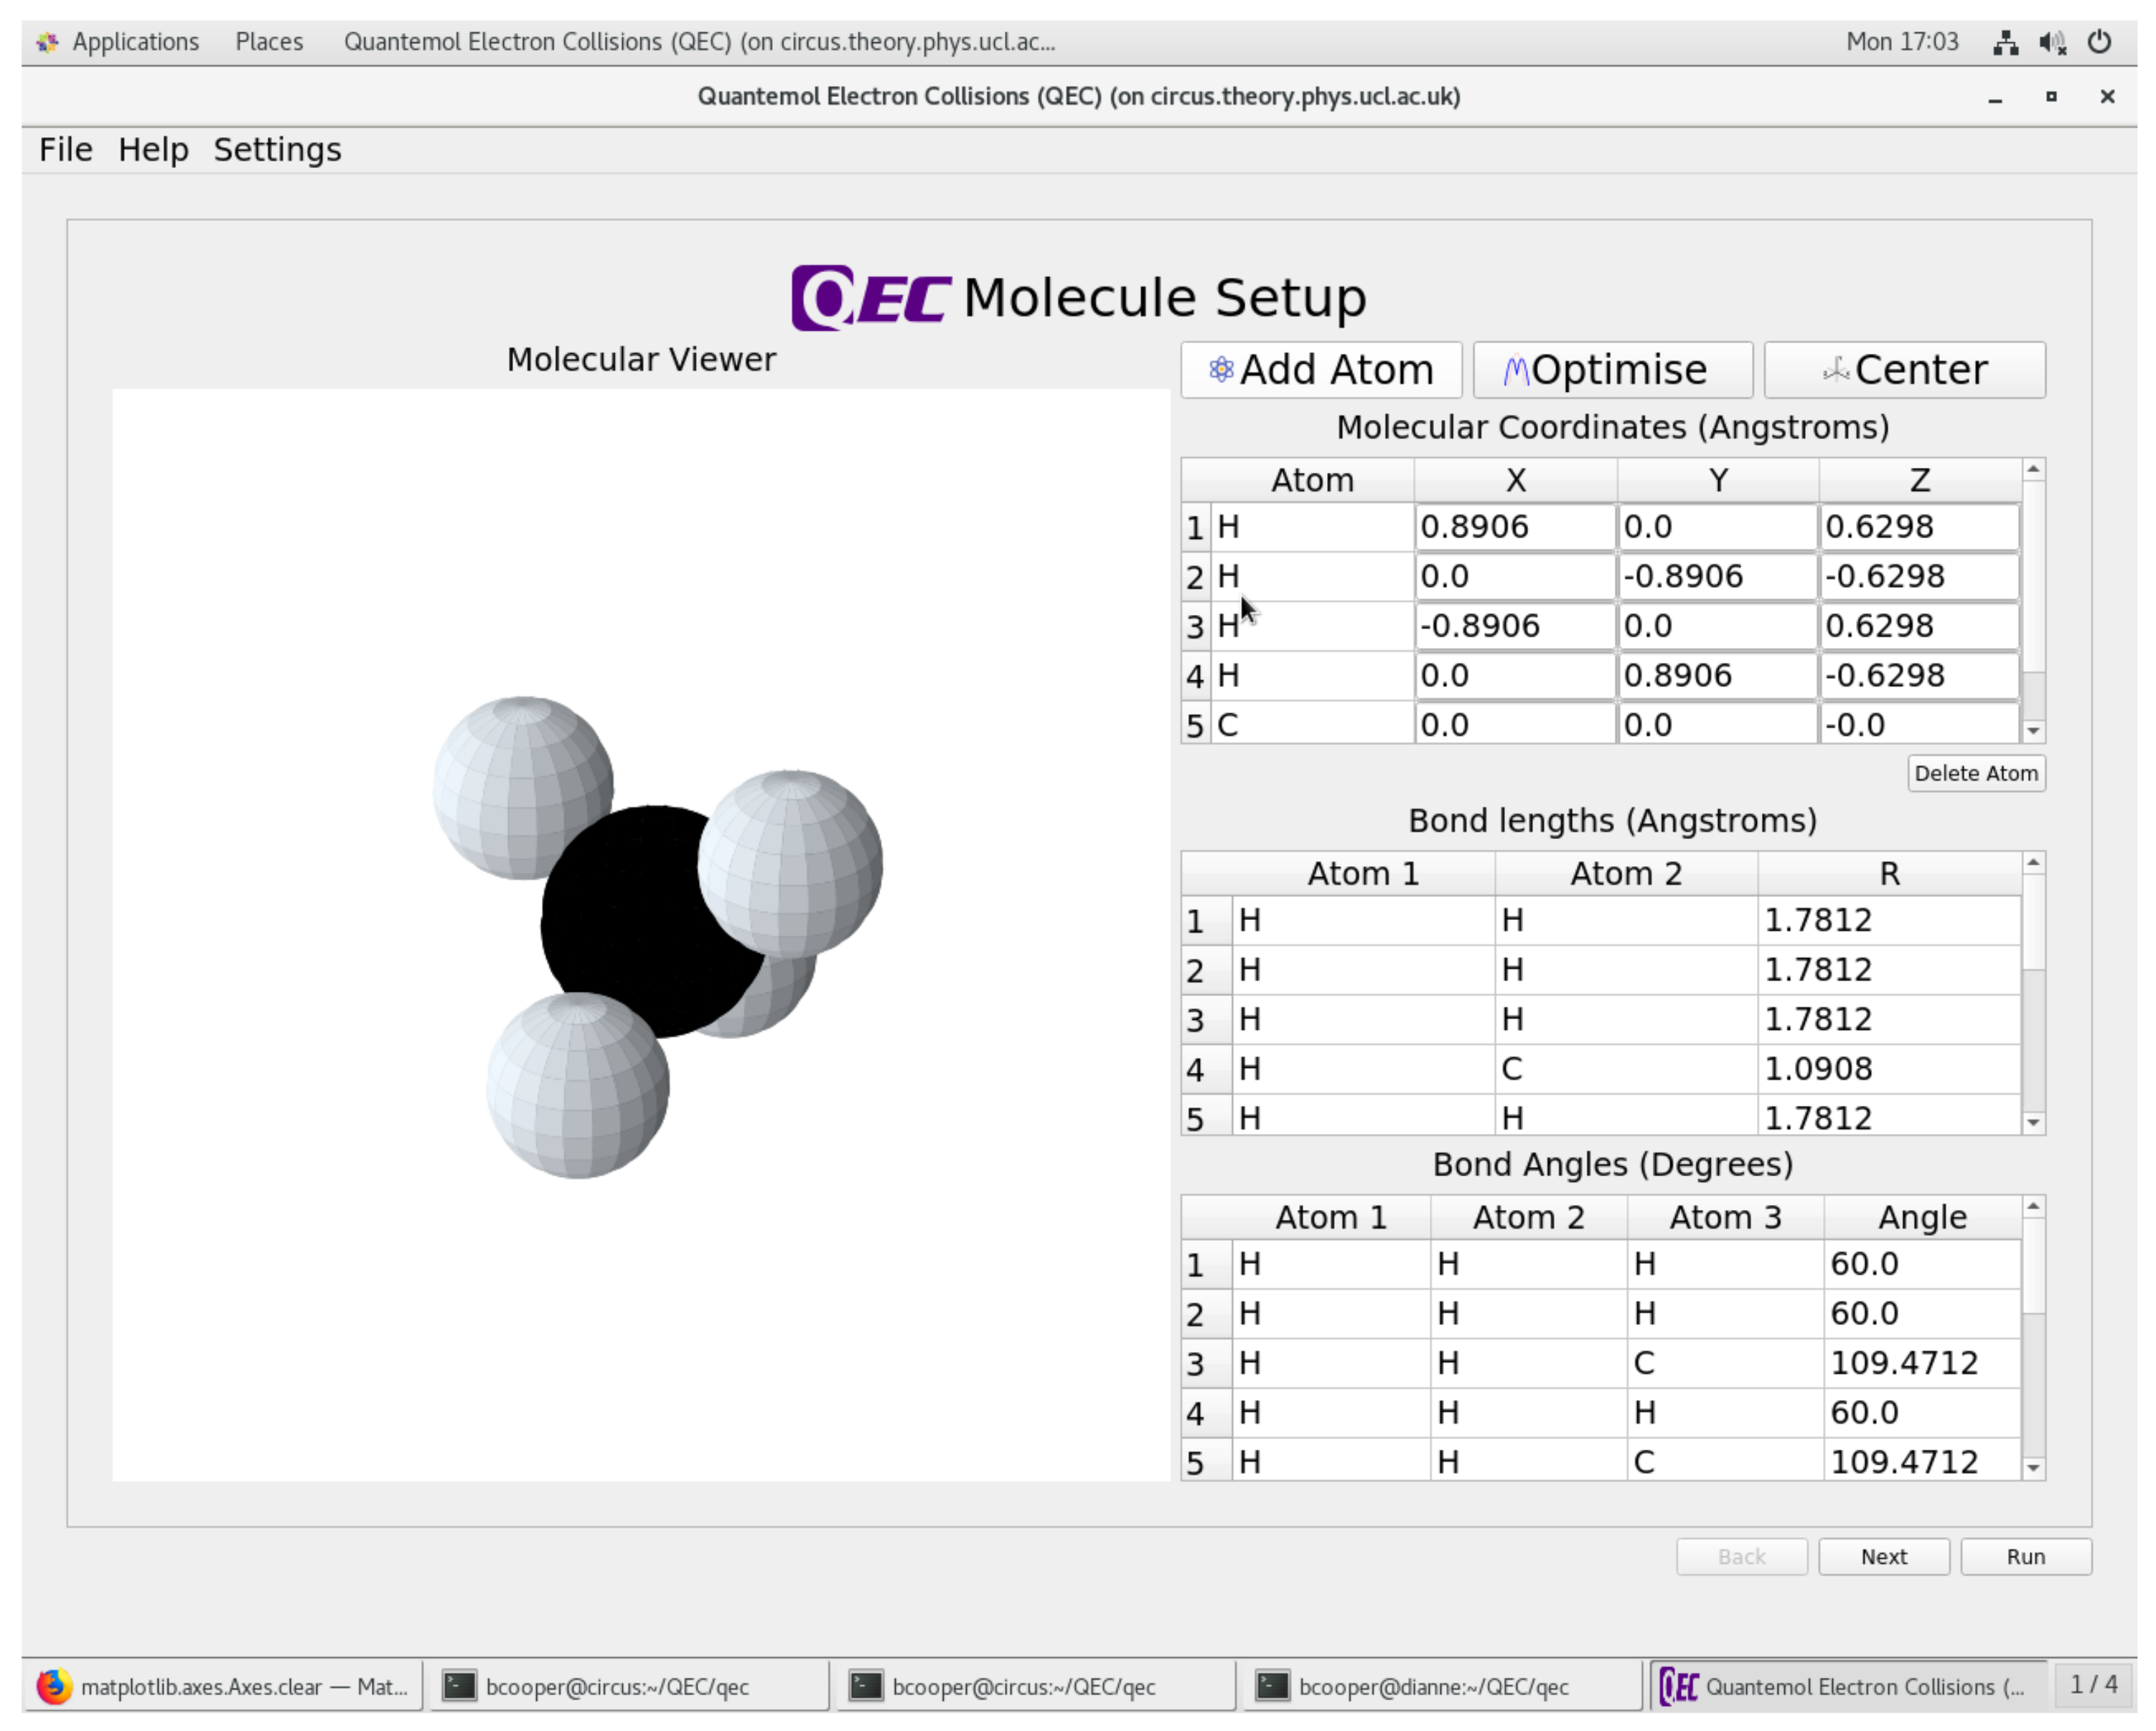
Task: Select the QEC taskbar icon
Action: (1679, 1686)
